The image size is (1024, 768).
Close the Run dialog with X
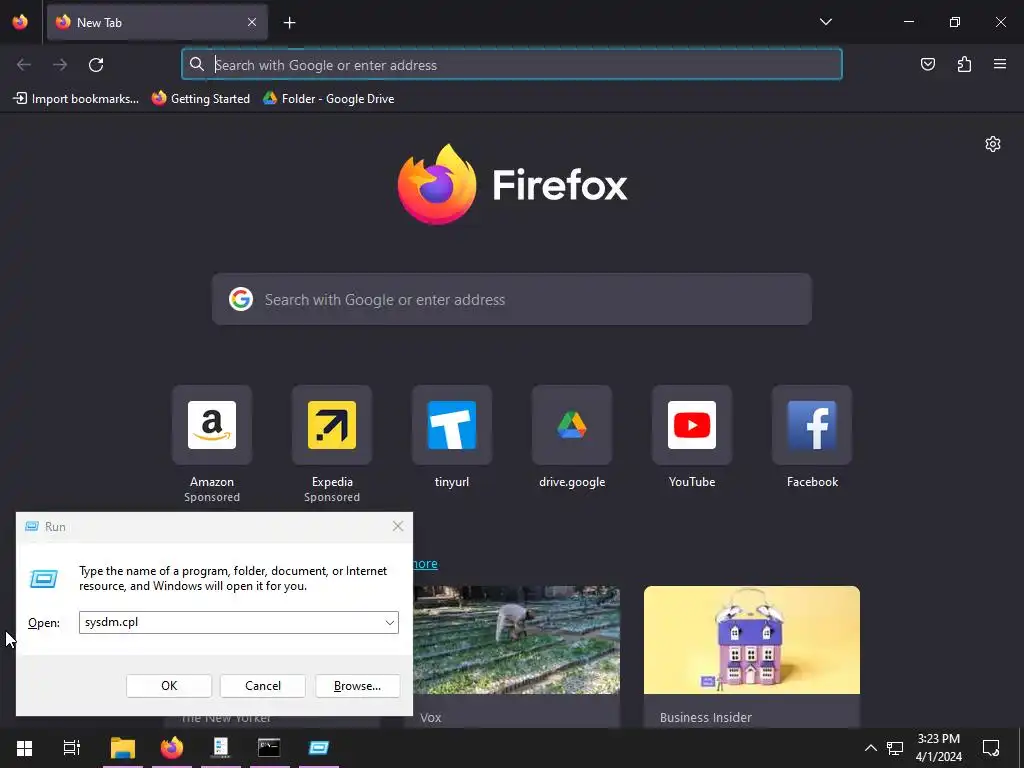[x=398, y=526]
